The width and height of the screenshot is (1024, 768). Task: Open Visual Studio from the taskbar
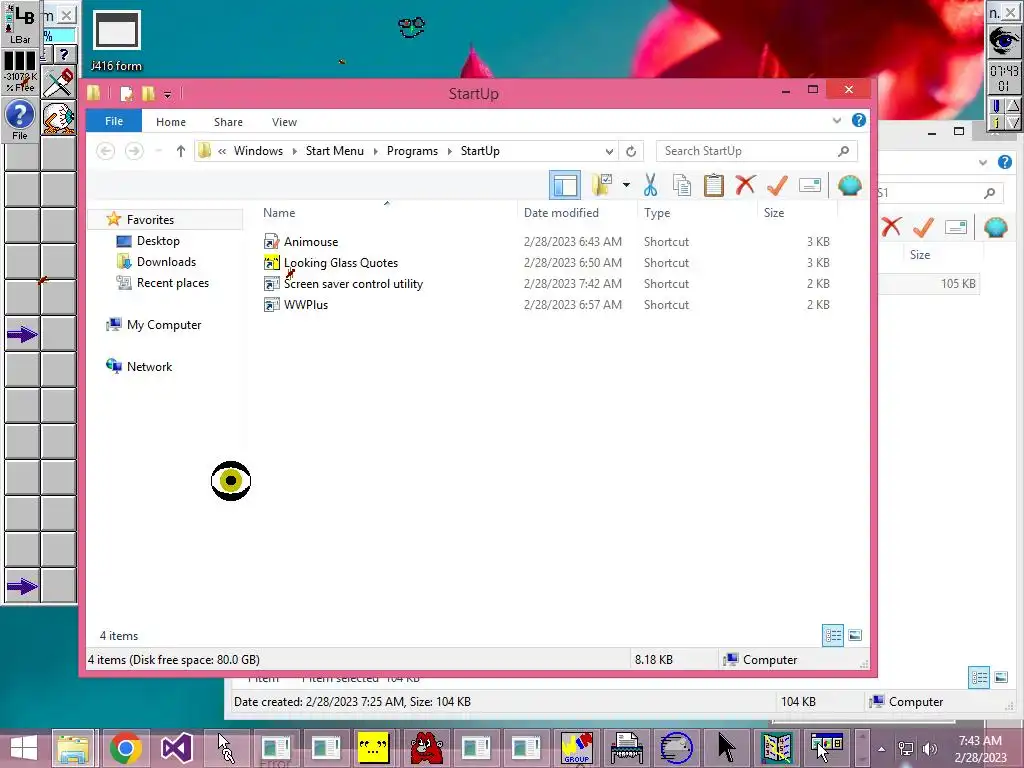pos(176,748)
